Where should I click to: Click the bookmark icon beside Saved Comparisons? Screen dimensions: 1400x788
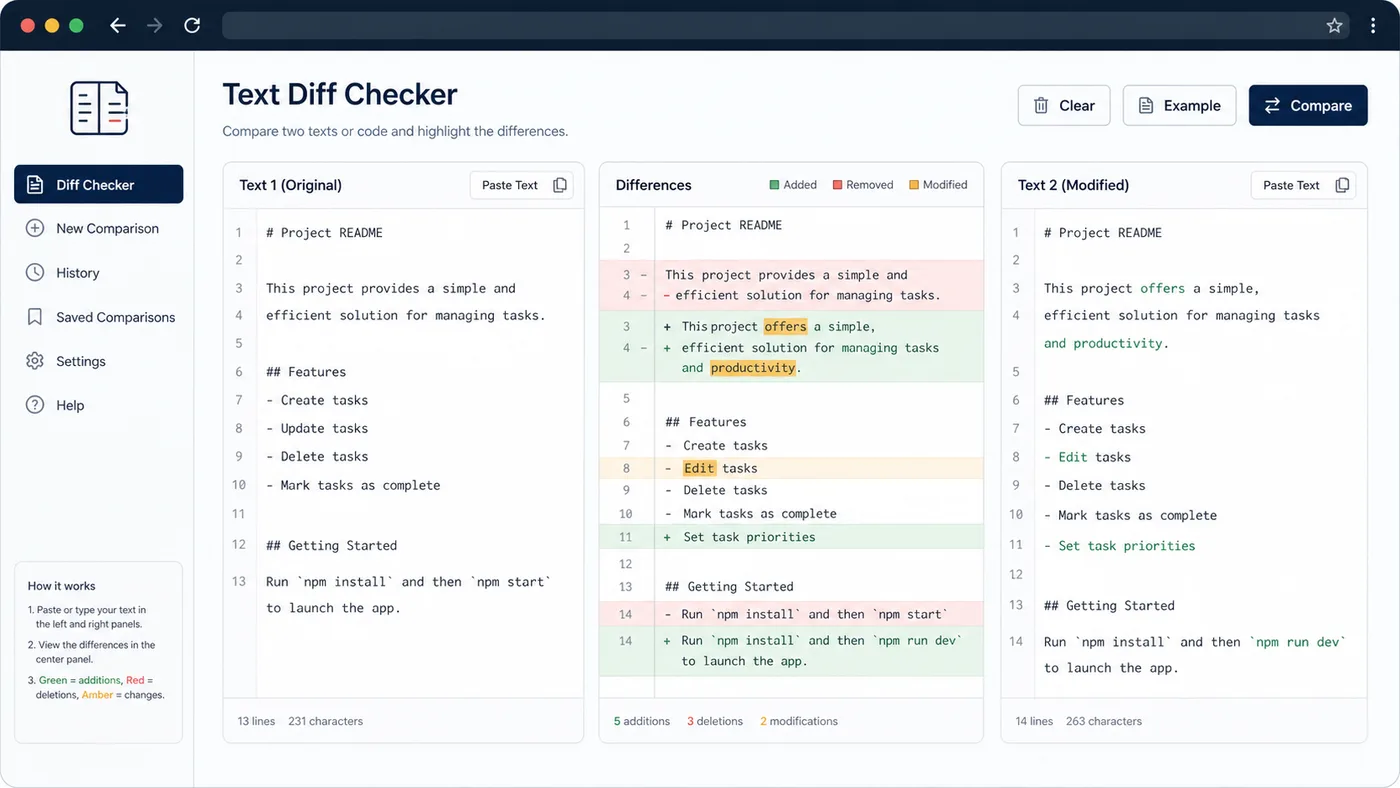[35, 317]
